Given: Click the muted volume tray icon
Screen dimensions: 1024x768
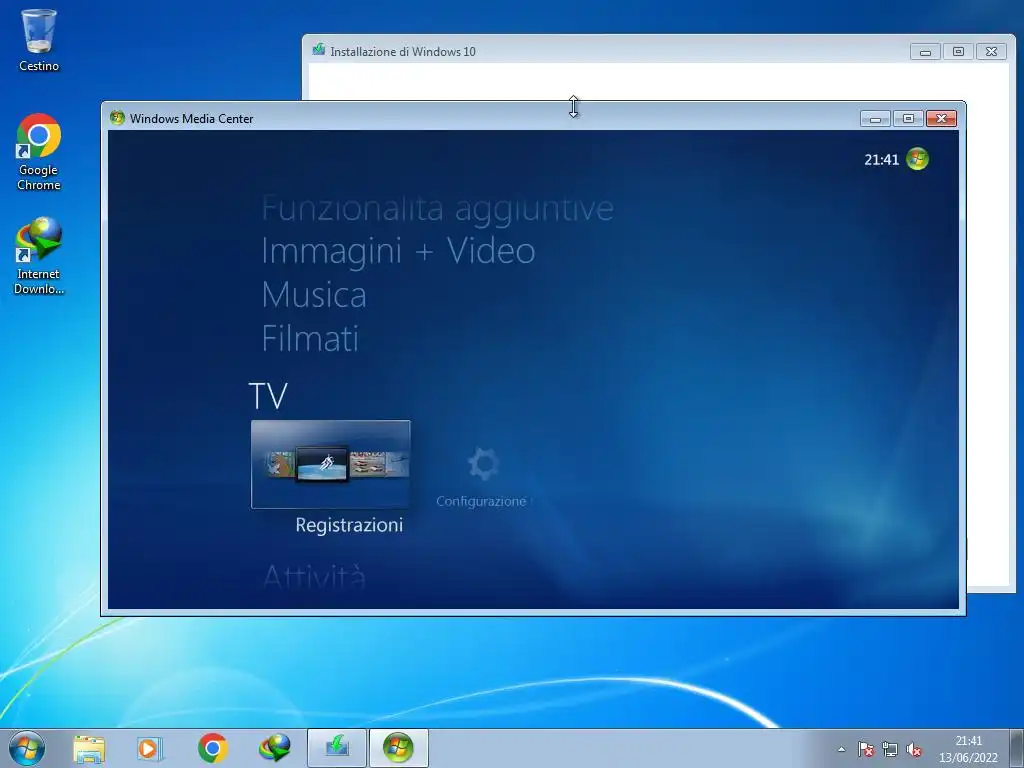Looking at the screenshot, I should click(x=914, y=750).
